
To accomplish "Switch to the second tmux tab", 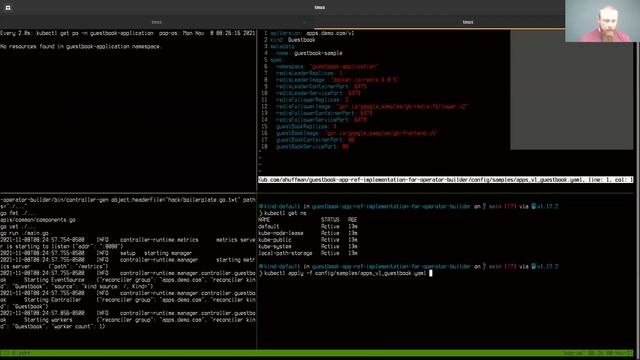I will point(468,22).
